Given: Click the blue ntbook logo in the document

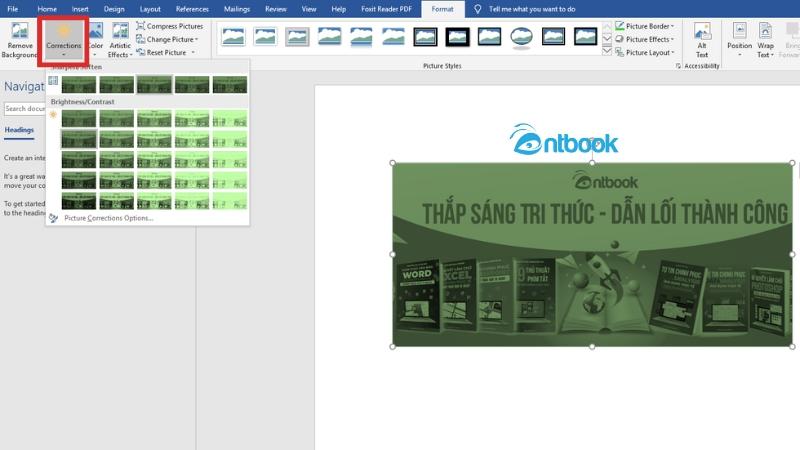Looking at the screenshot, I should 563,139.
